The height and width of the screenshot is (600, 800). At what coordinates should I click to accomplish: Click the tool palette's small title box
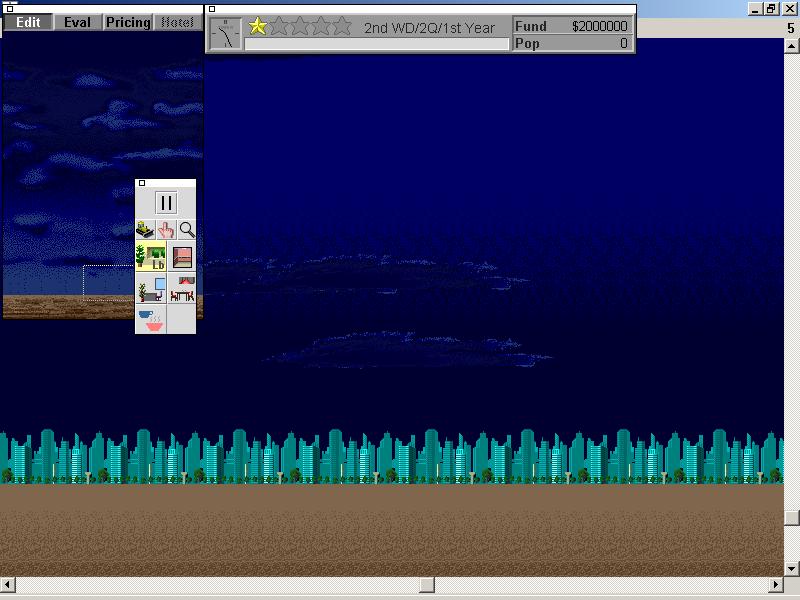tap(142, 183)
